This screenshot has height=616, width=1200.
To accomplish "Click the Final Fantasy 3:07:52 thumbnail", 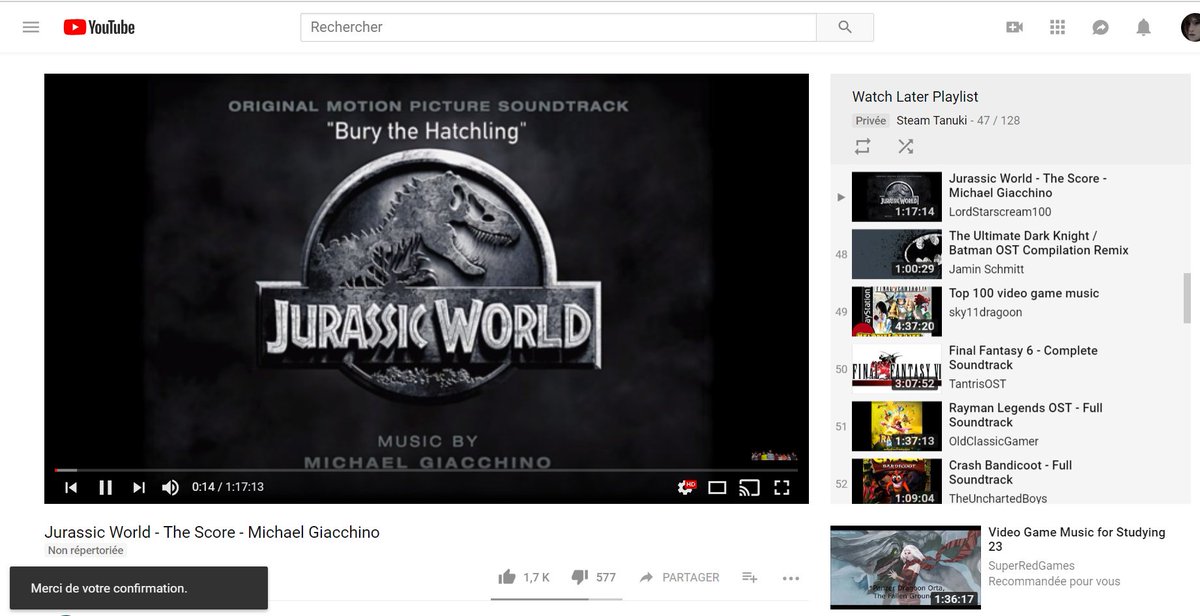I will point(897,368).
